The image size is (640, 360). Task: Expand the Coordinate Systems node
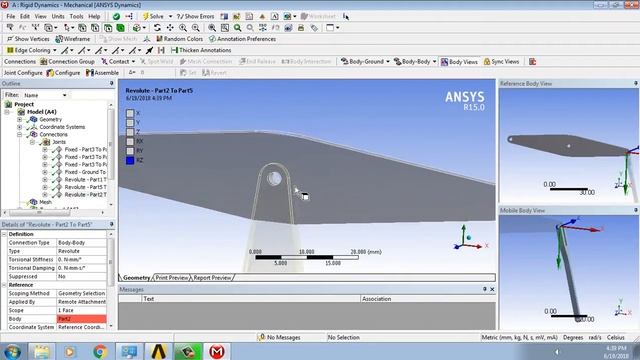[19, 127]
